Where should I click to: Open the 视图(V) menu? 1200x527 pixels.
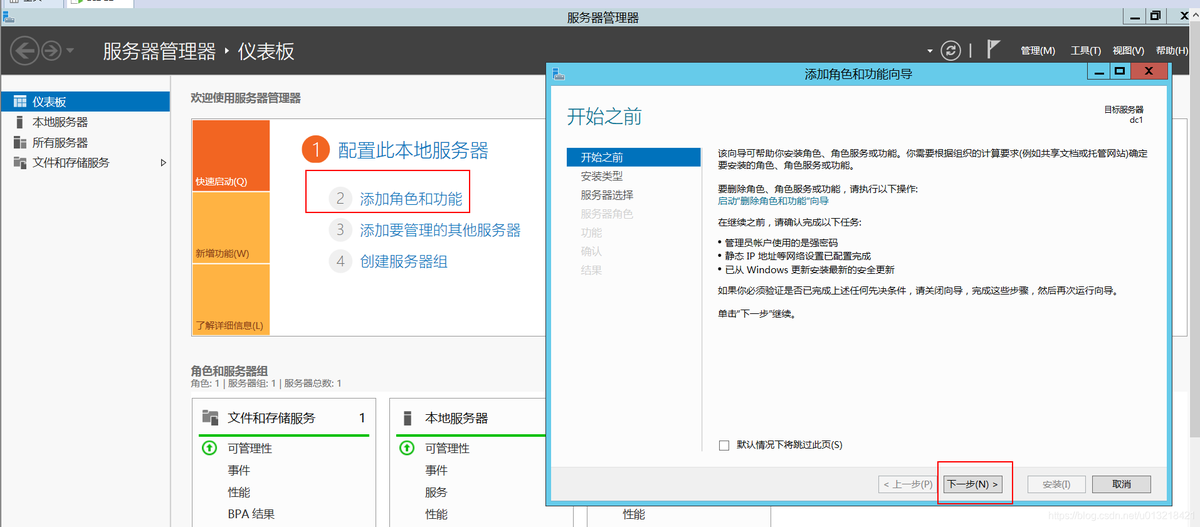1128,51
